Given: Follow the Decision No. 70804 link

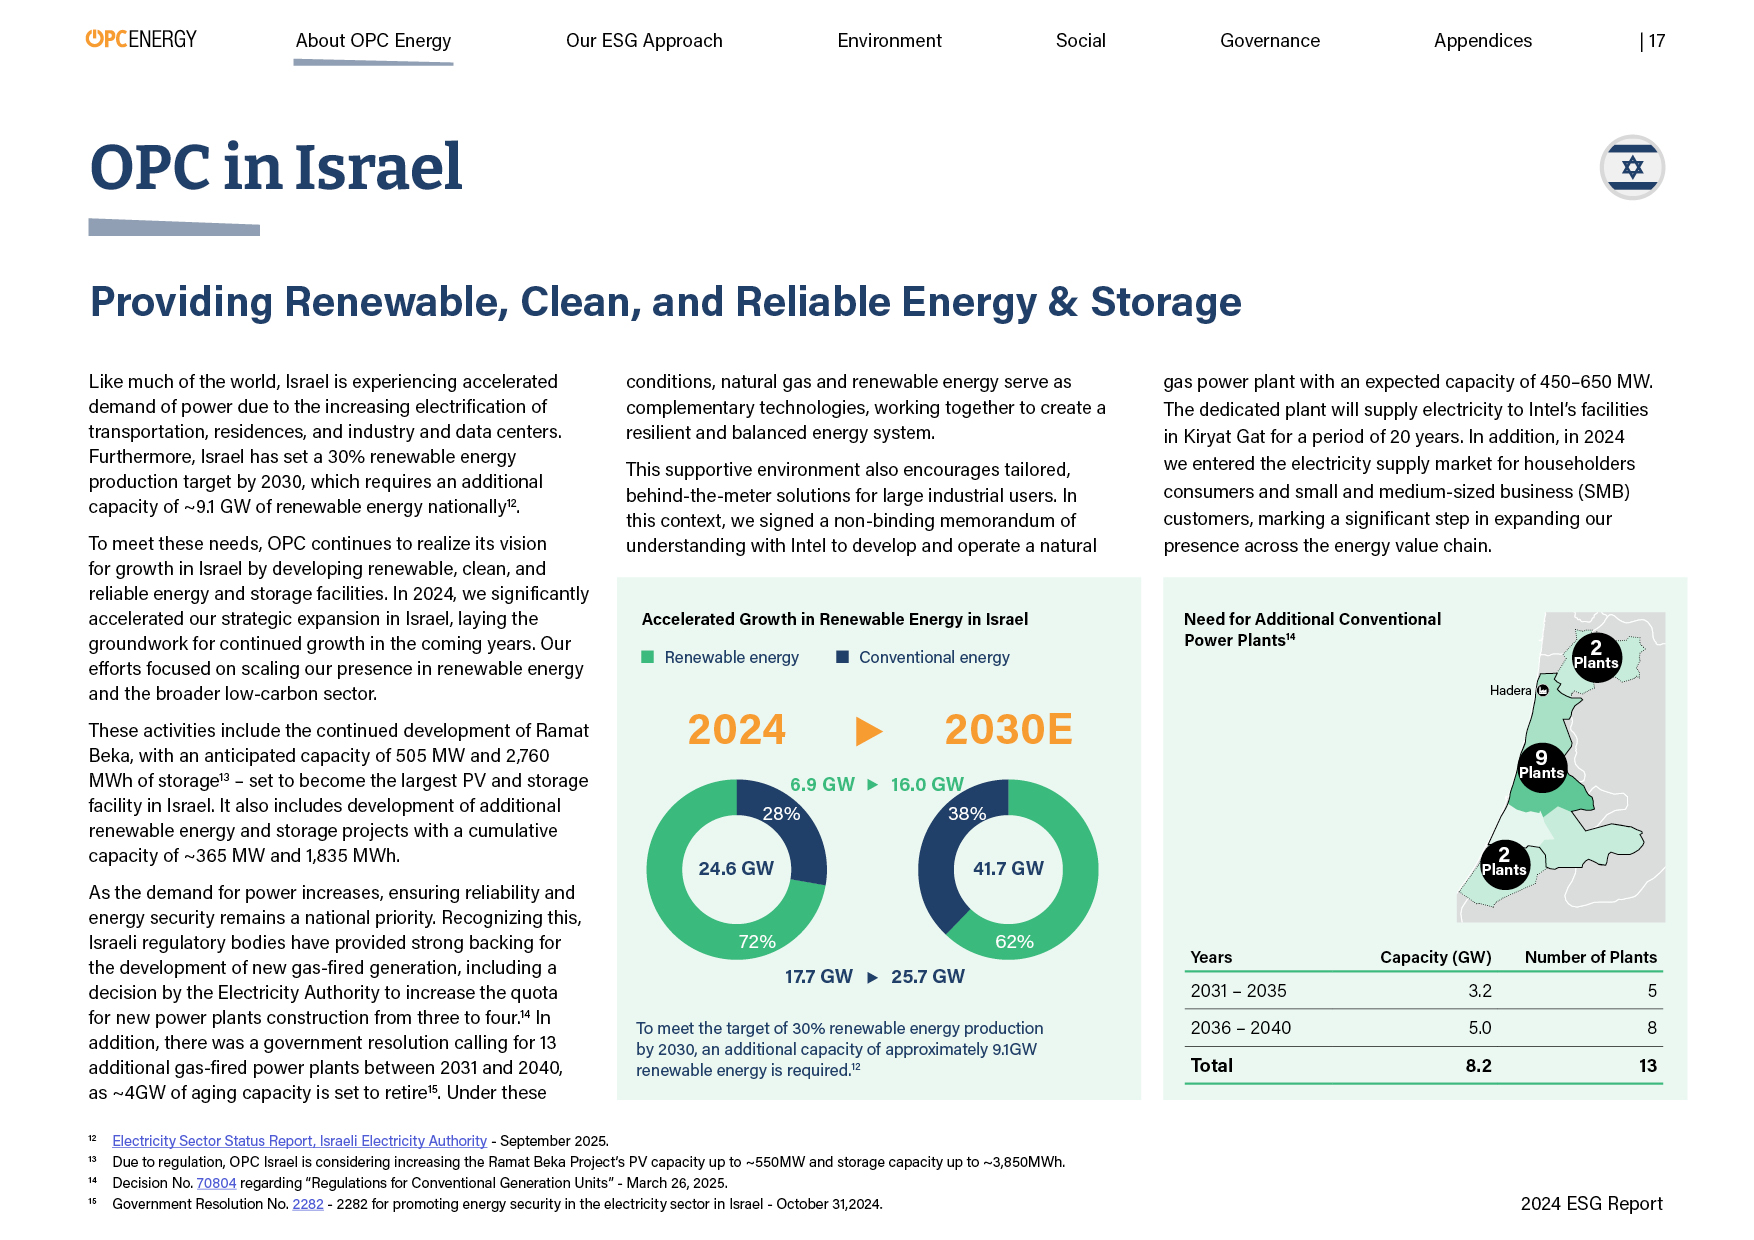Looking at the screenshot, I should coord(216,1183).
